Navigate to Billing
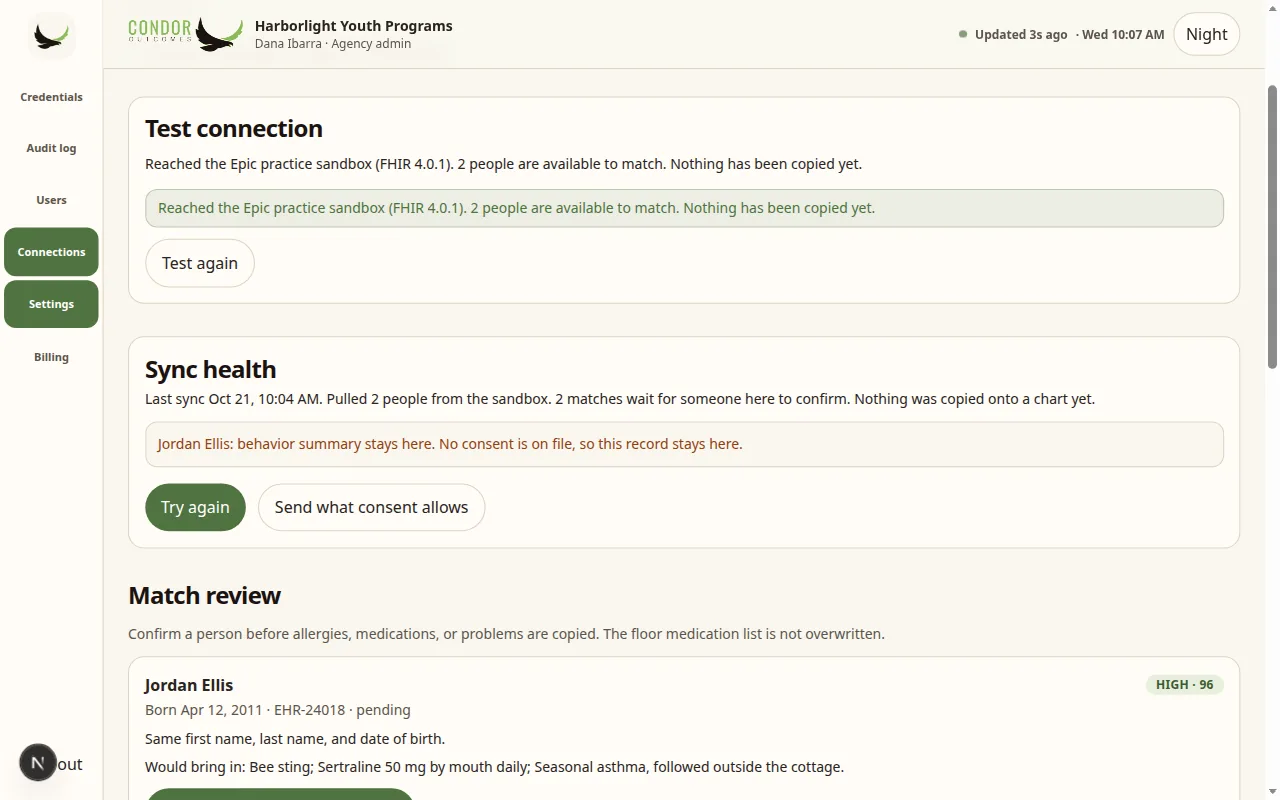This screenshot has height=800, width=1280. [51, 357]
